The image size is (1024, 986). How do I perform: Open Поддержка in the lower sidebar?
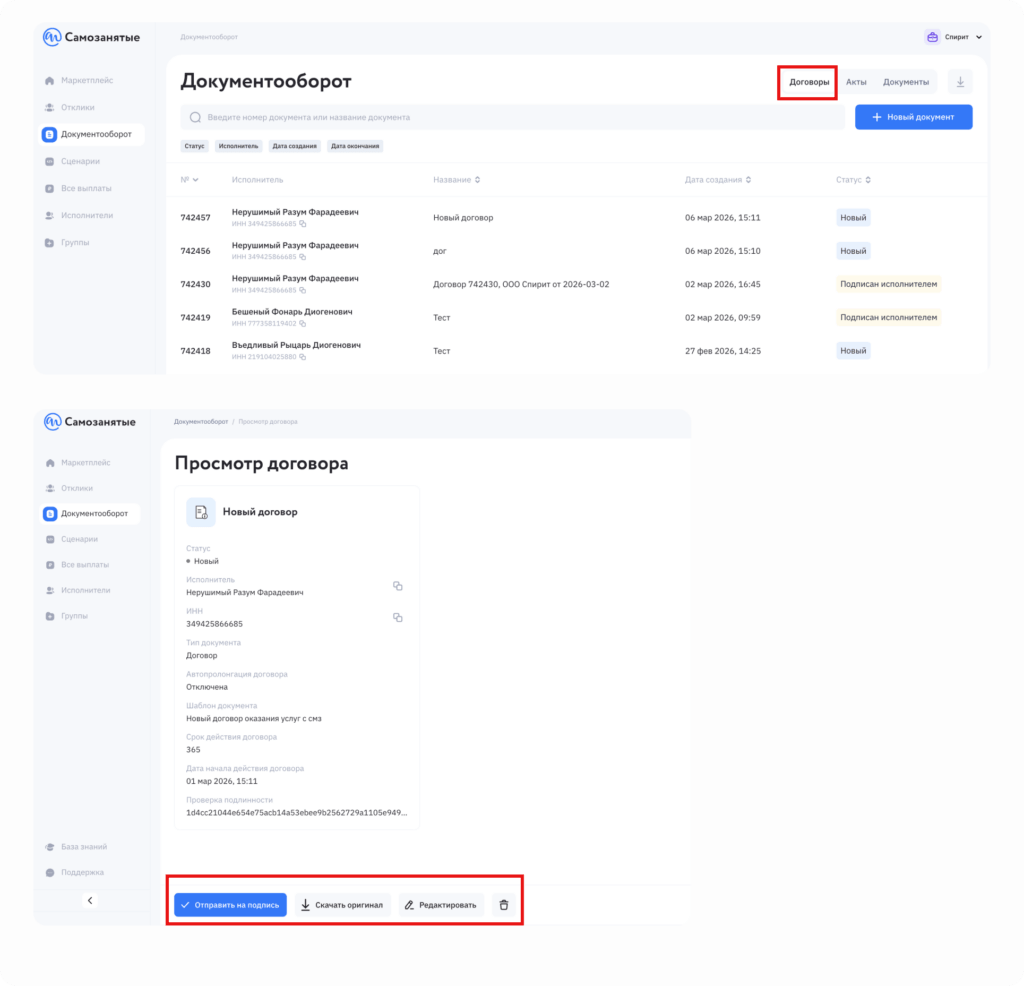coord(81,872)
